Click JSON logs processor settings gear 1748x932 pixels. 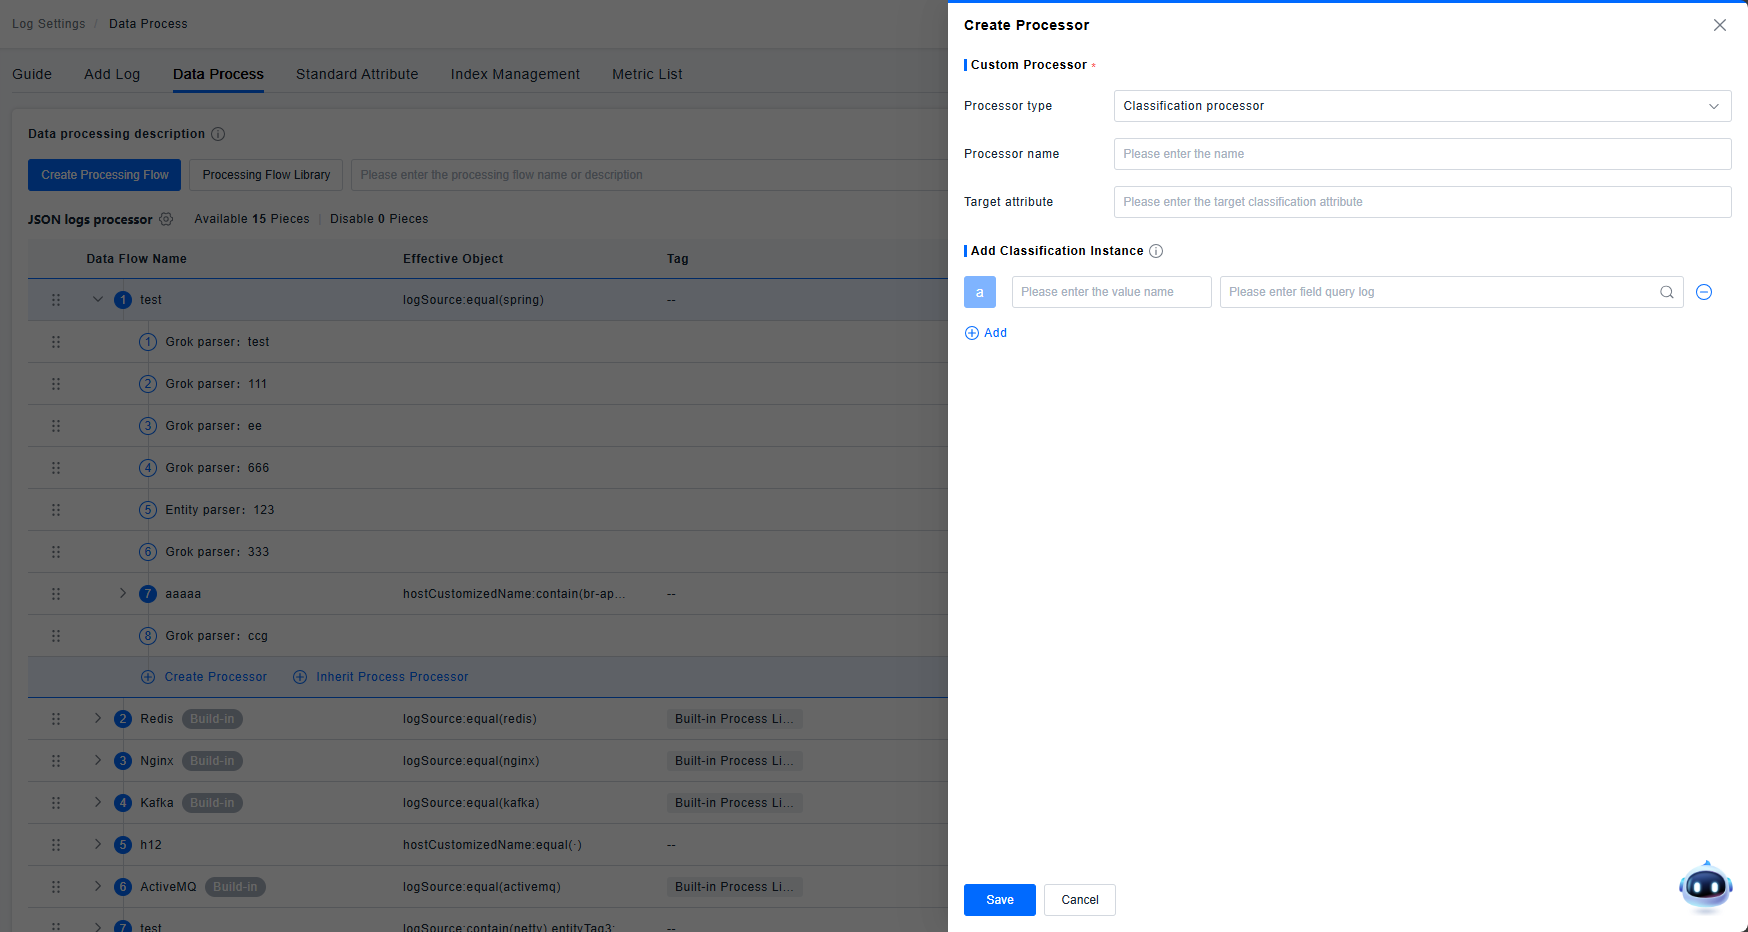166,219
